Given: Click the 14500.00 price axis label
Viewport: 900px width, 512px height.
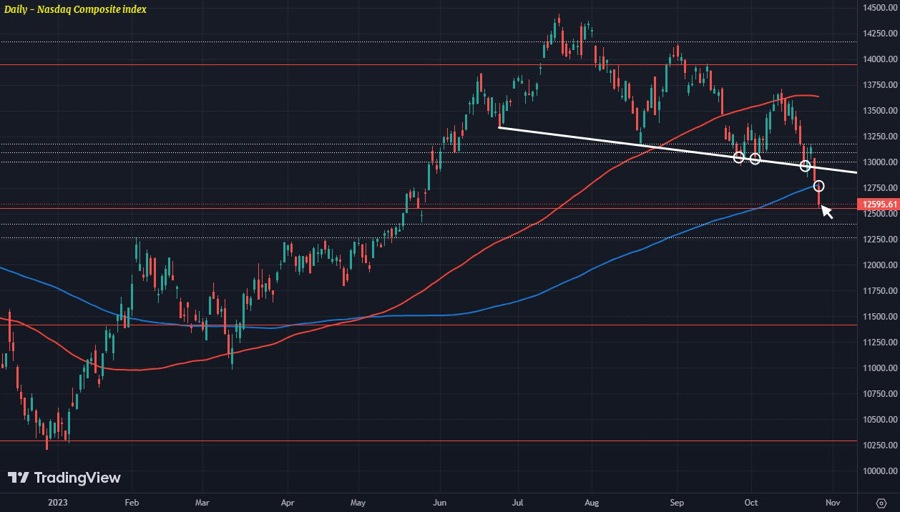Looking at the screenshot, I should 879,8.
